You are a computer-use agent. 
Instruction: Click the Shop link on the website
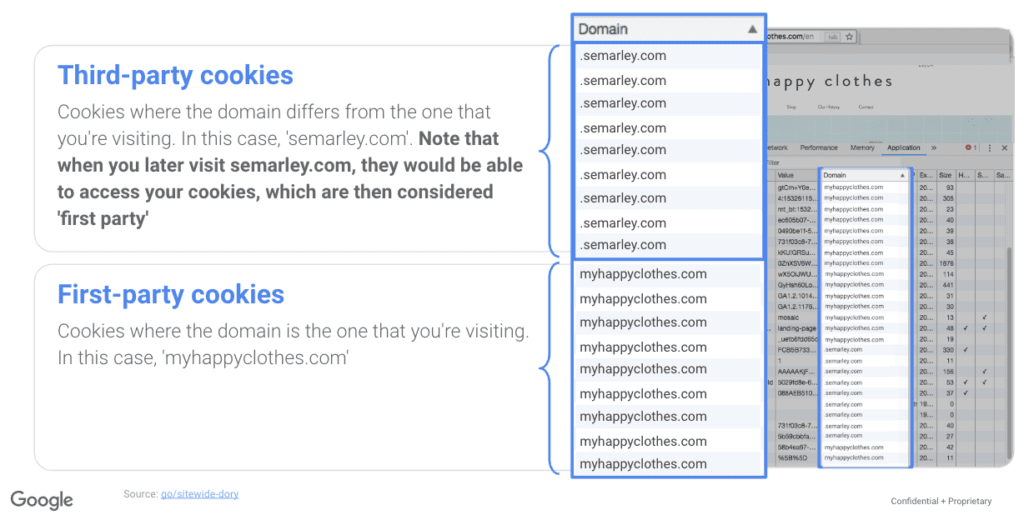coord(791,107)
